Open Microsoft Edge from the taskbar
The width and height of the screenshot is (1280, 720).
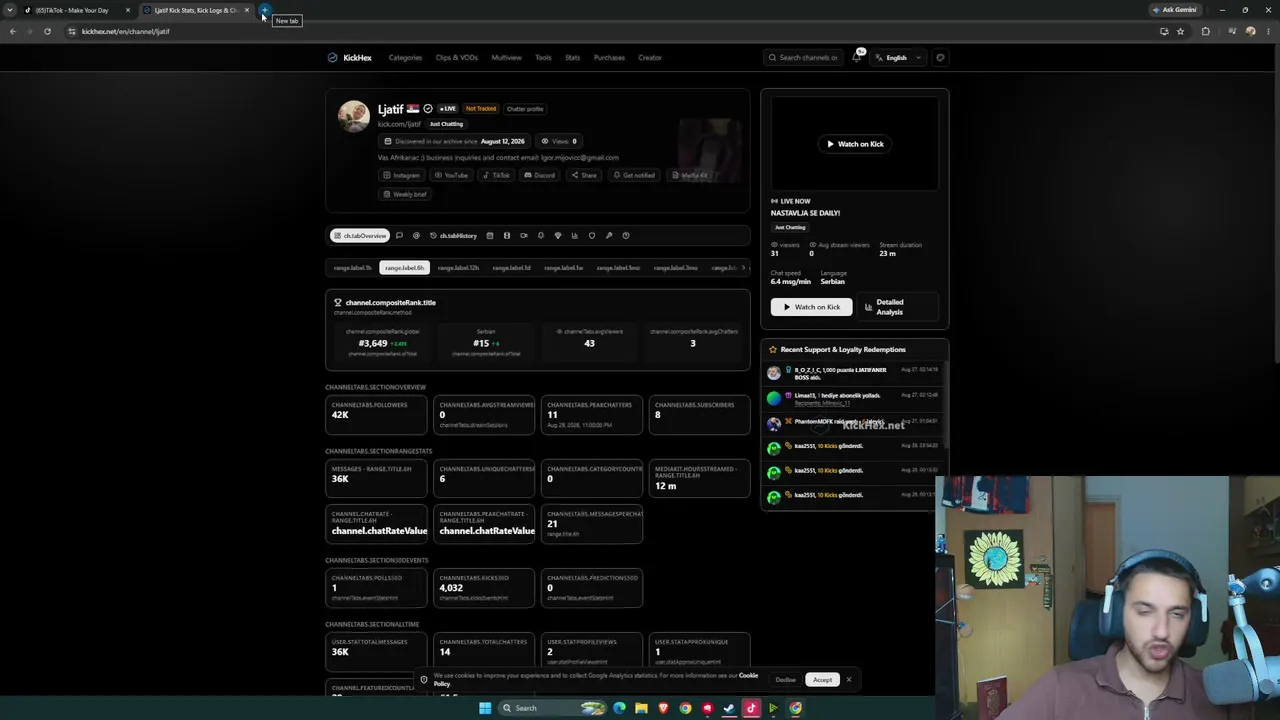tap(619, 708)
